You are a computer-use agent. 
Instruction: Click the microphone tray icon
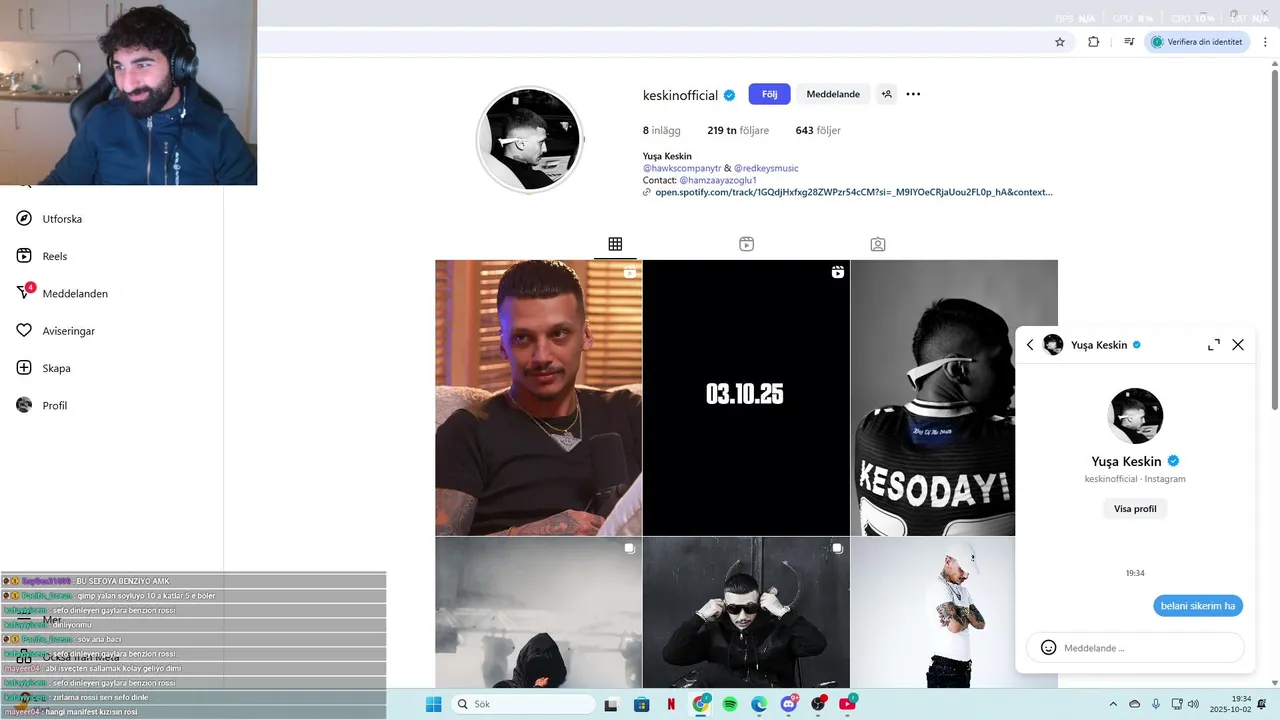1156,704
